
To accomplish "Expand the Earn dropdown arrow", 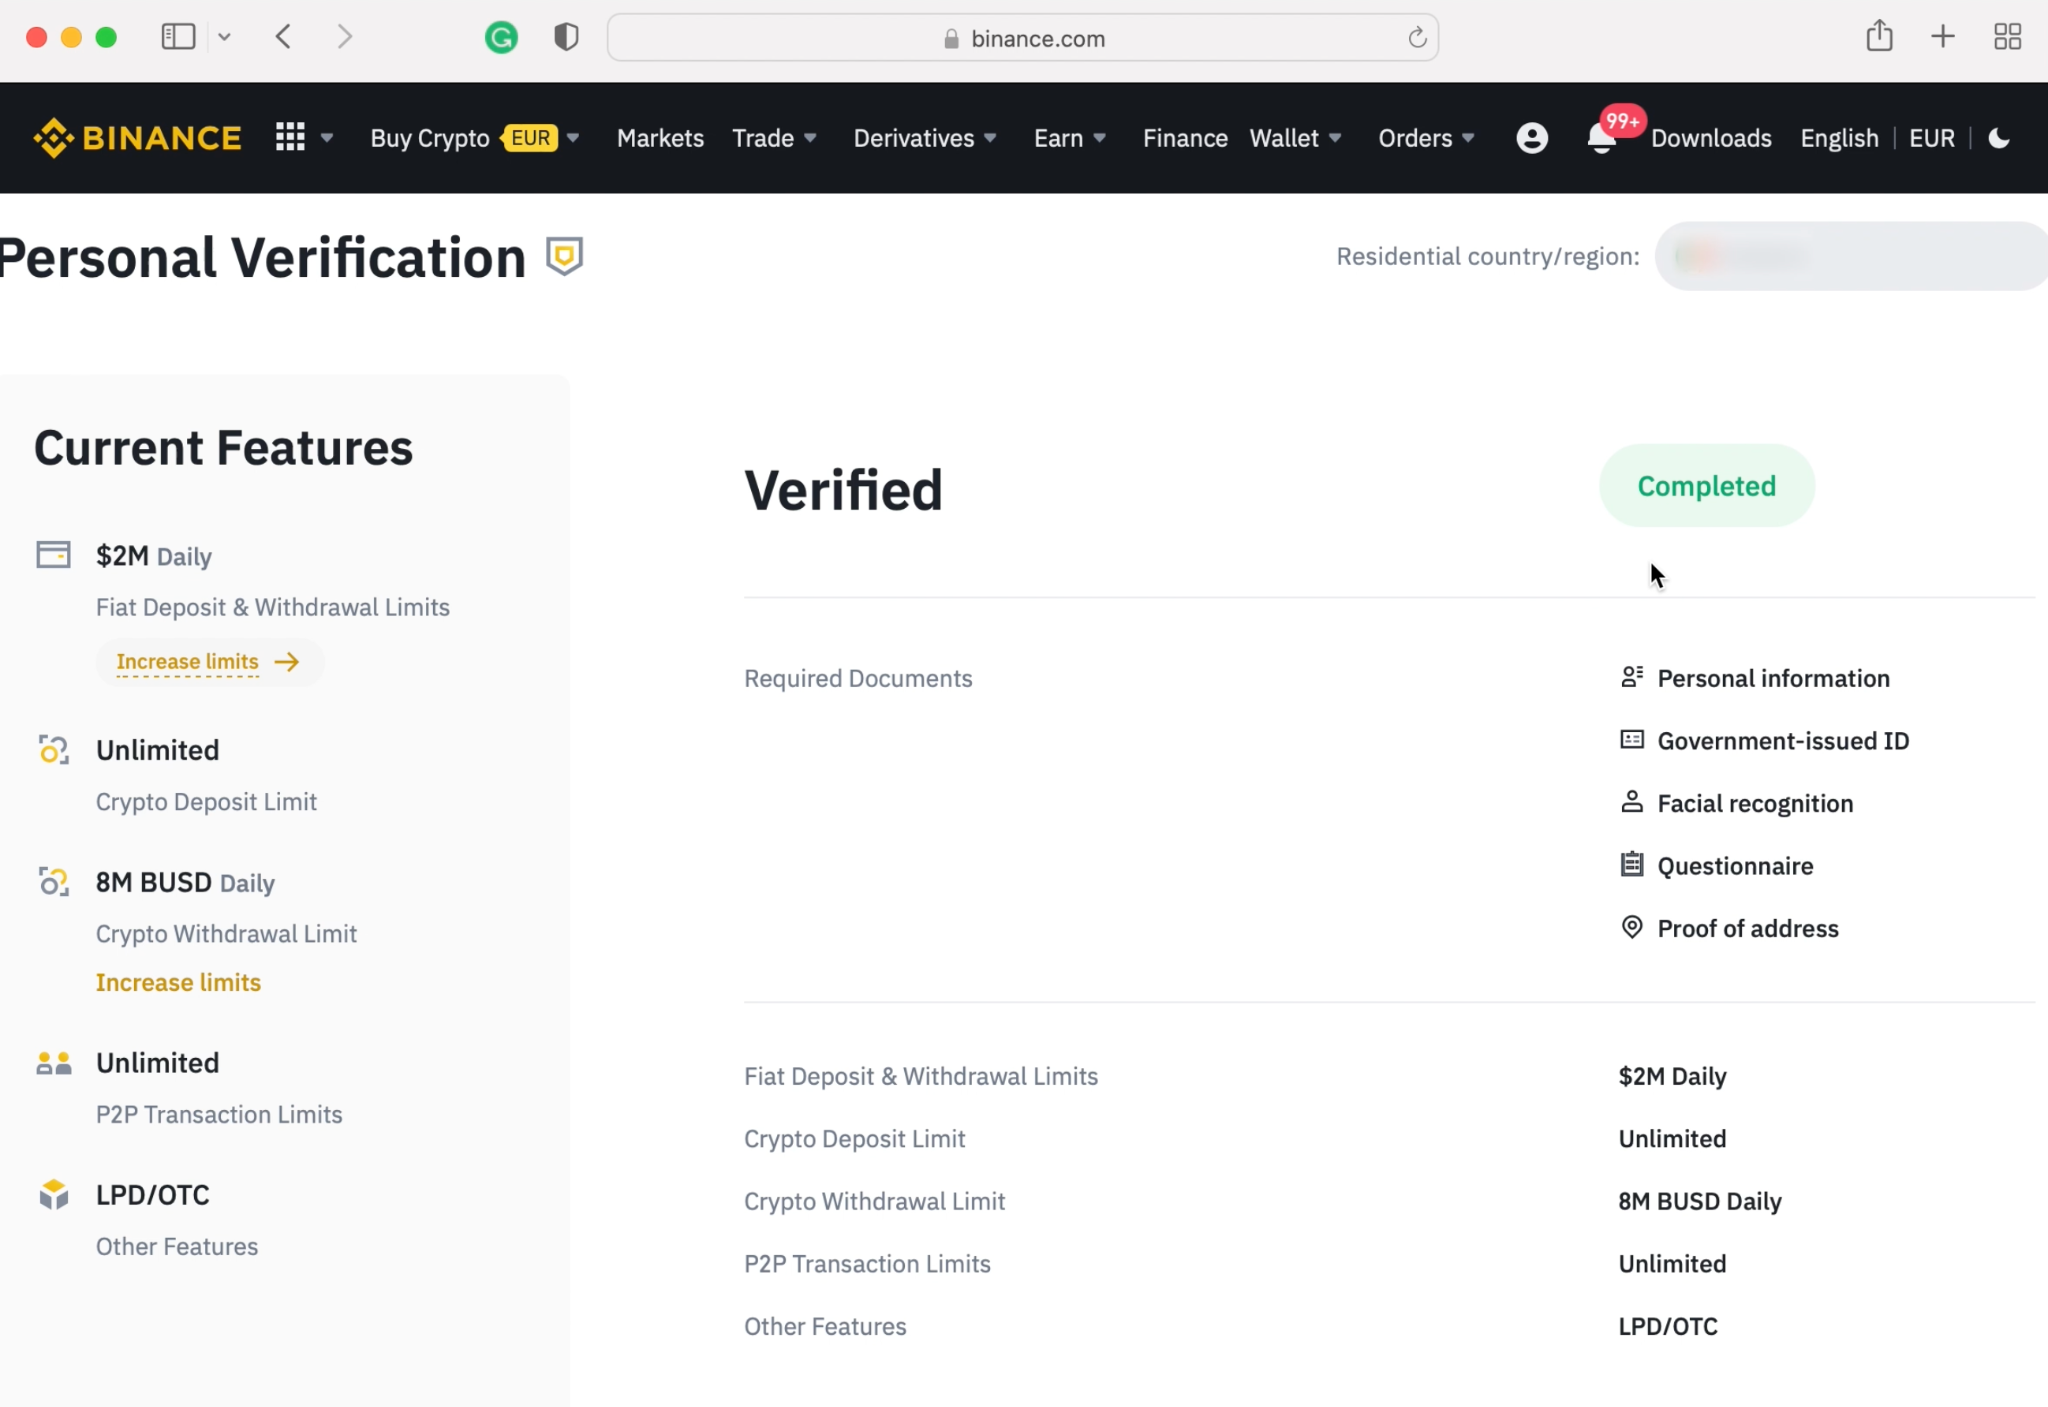I will [1099, 138].
